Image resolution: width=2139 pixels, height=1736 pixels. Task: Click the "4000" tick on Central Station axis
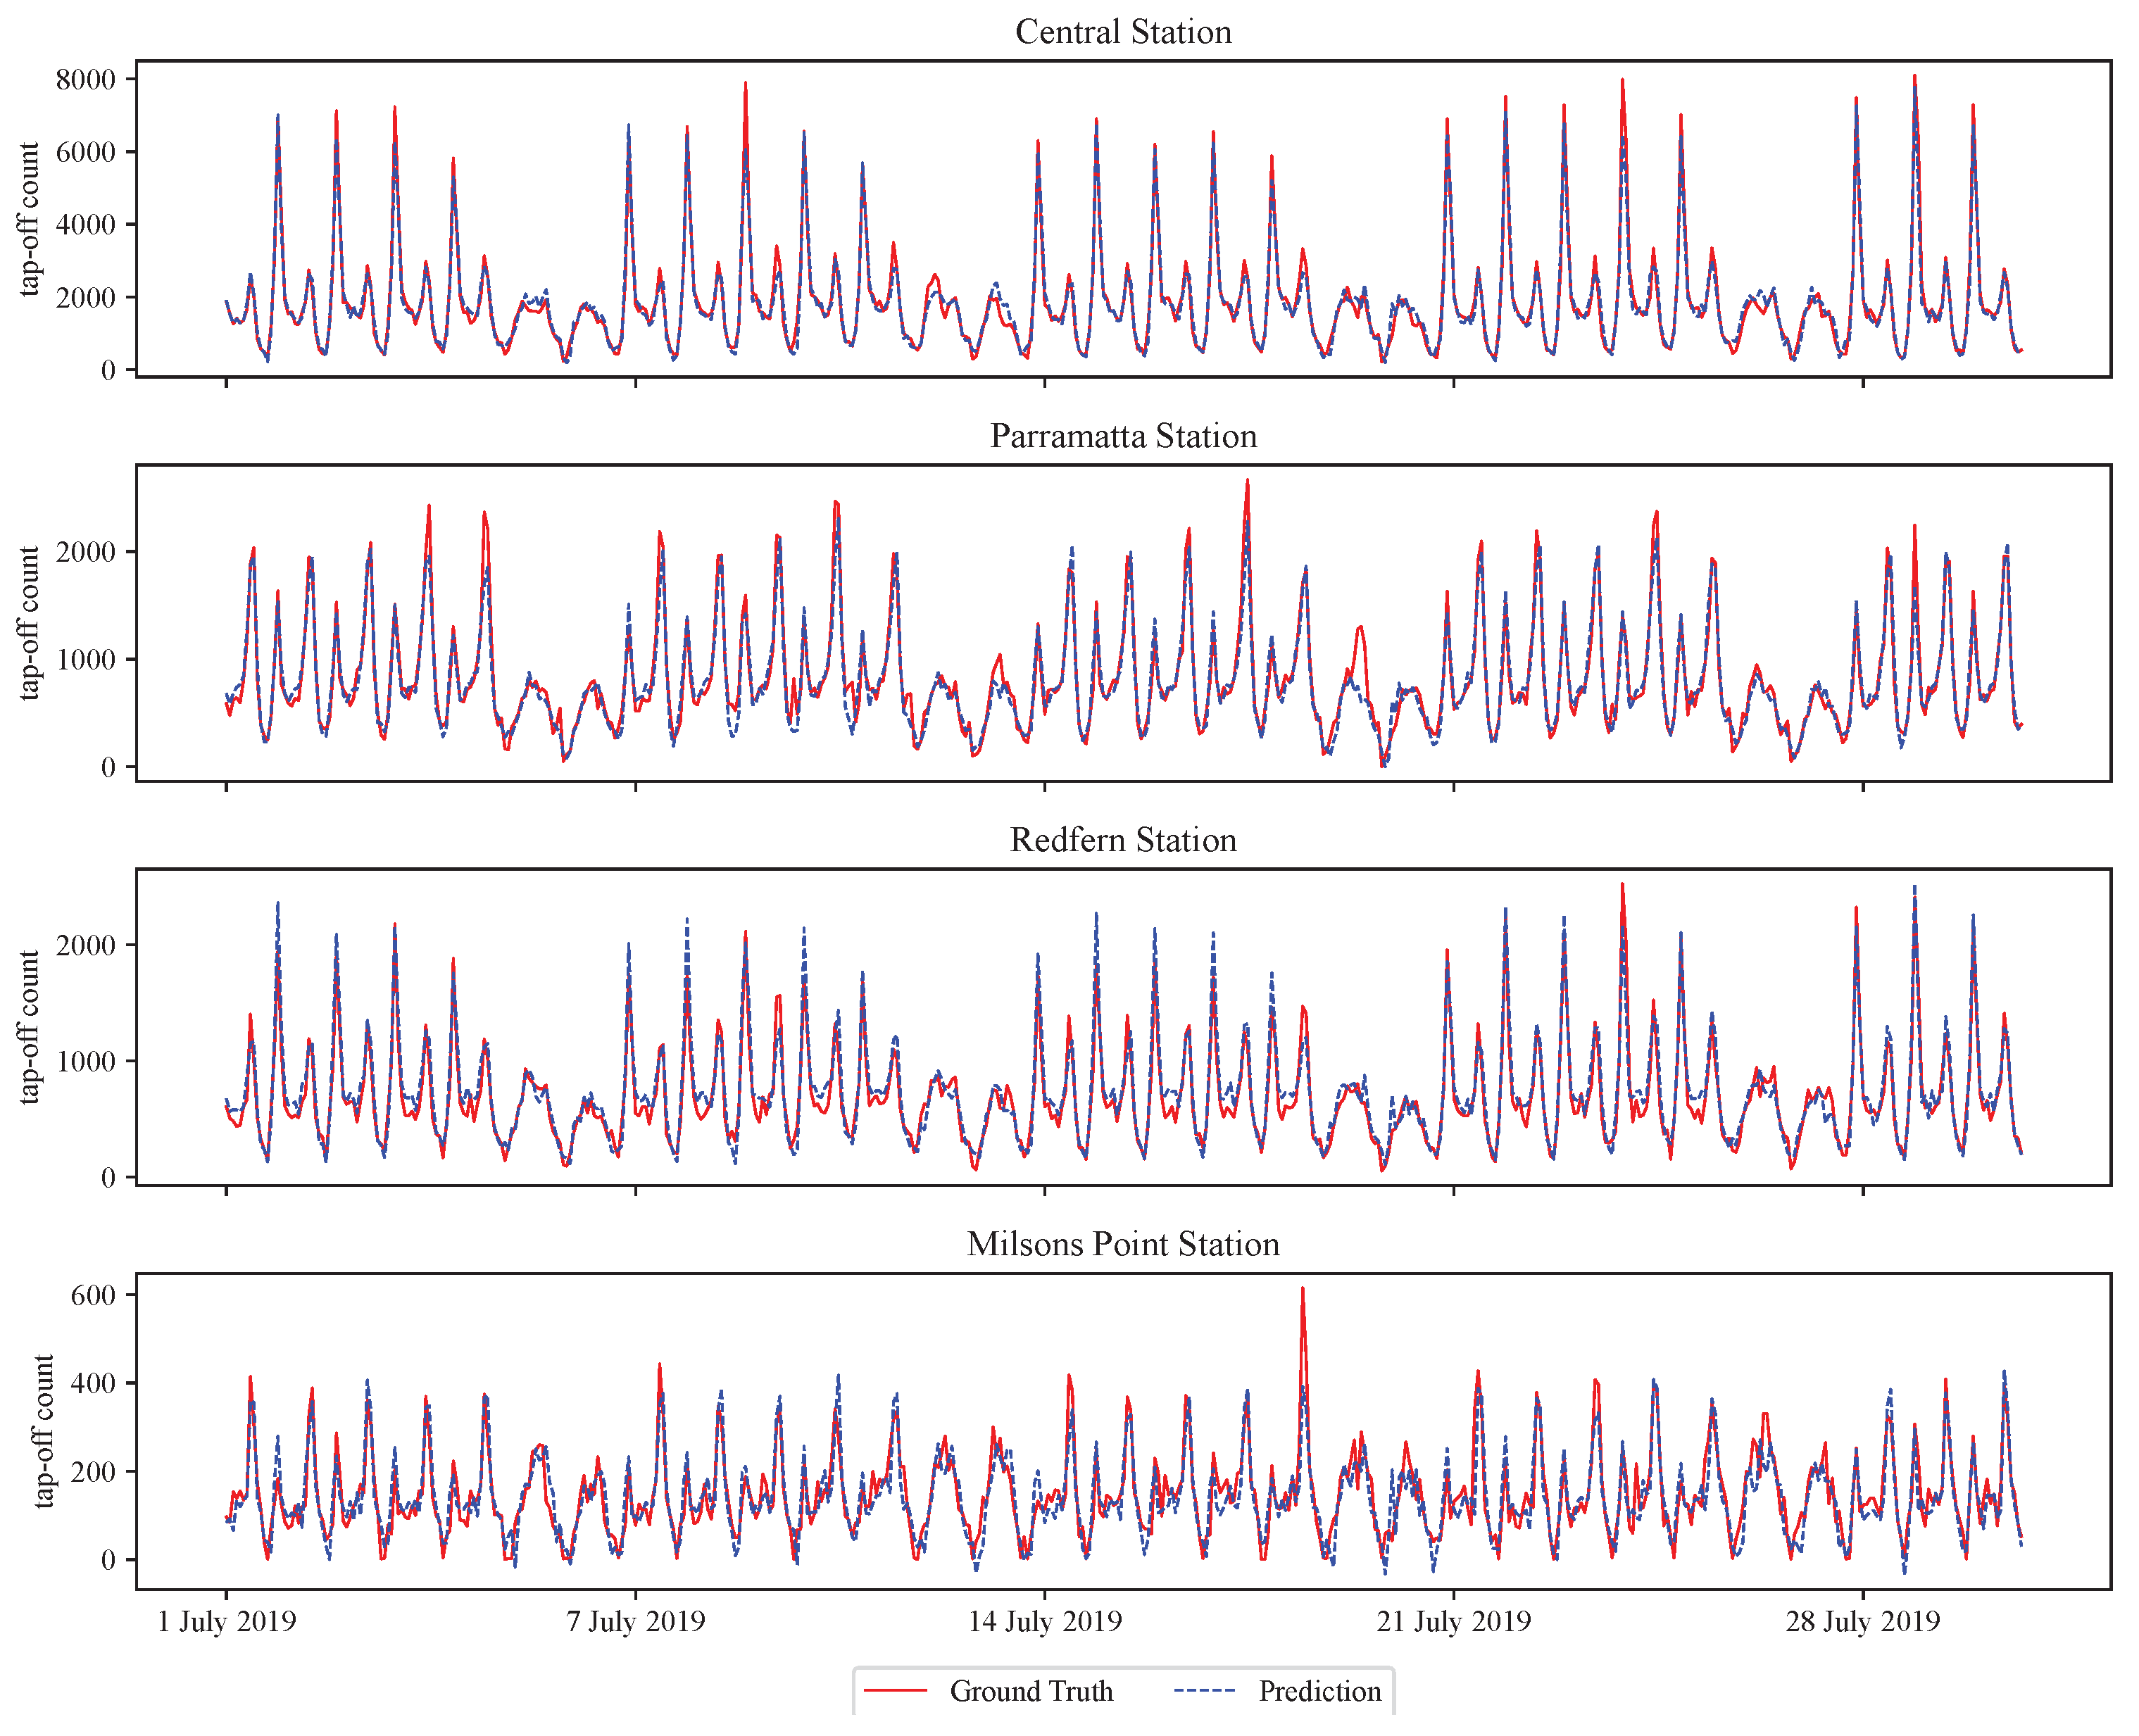coord(86,225)
